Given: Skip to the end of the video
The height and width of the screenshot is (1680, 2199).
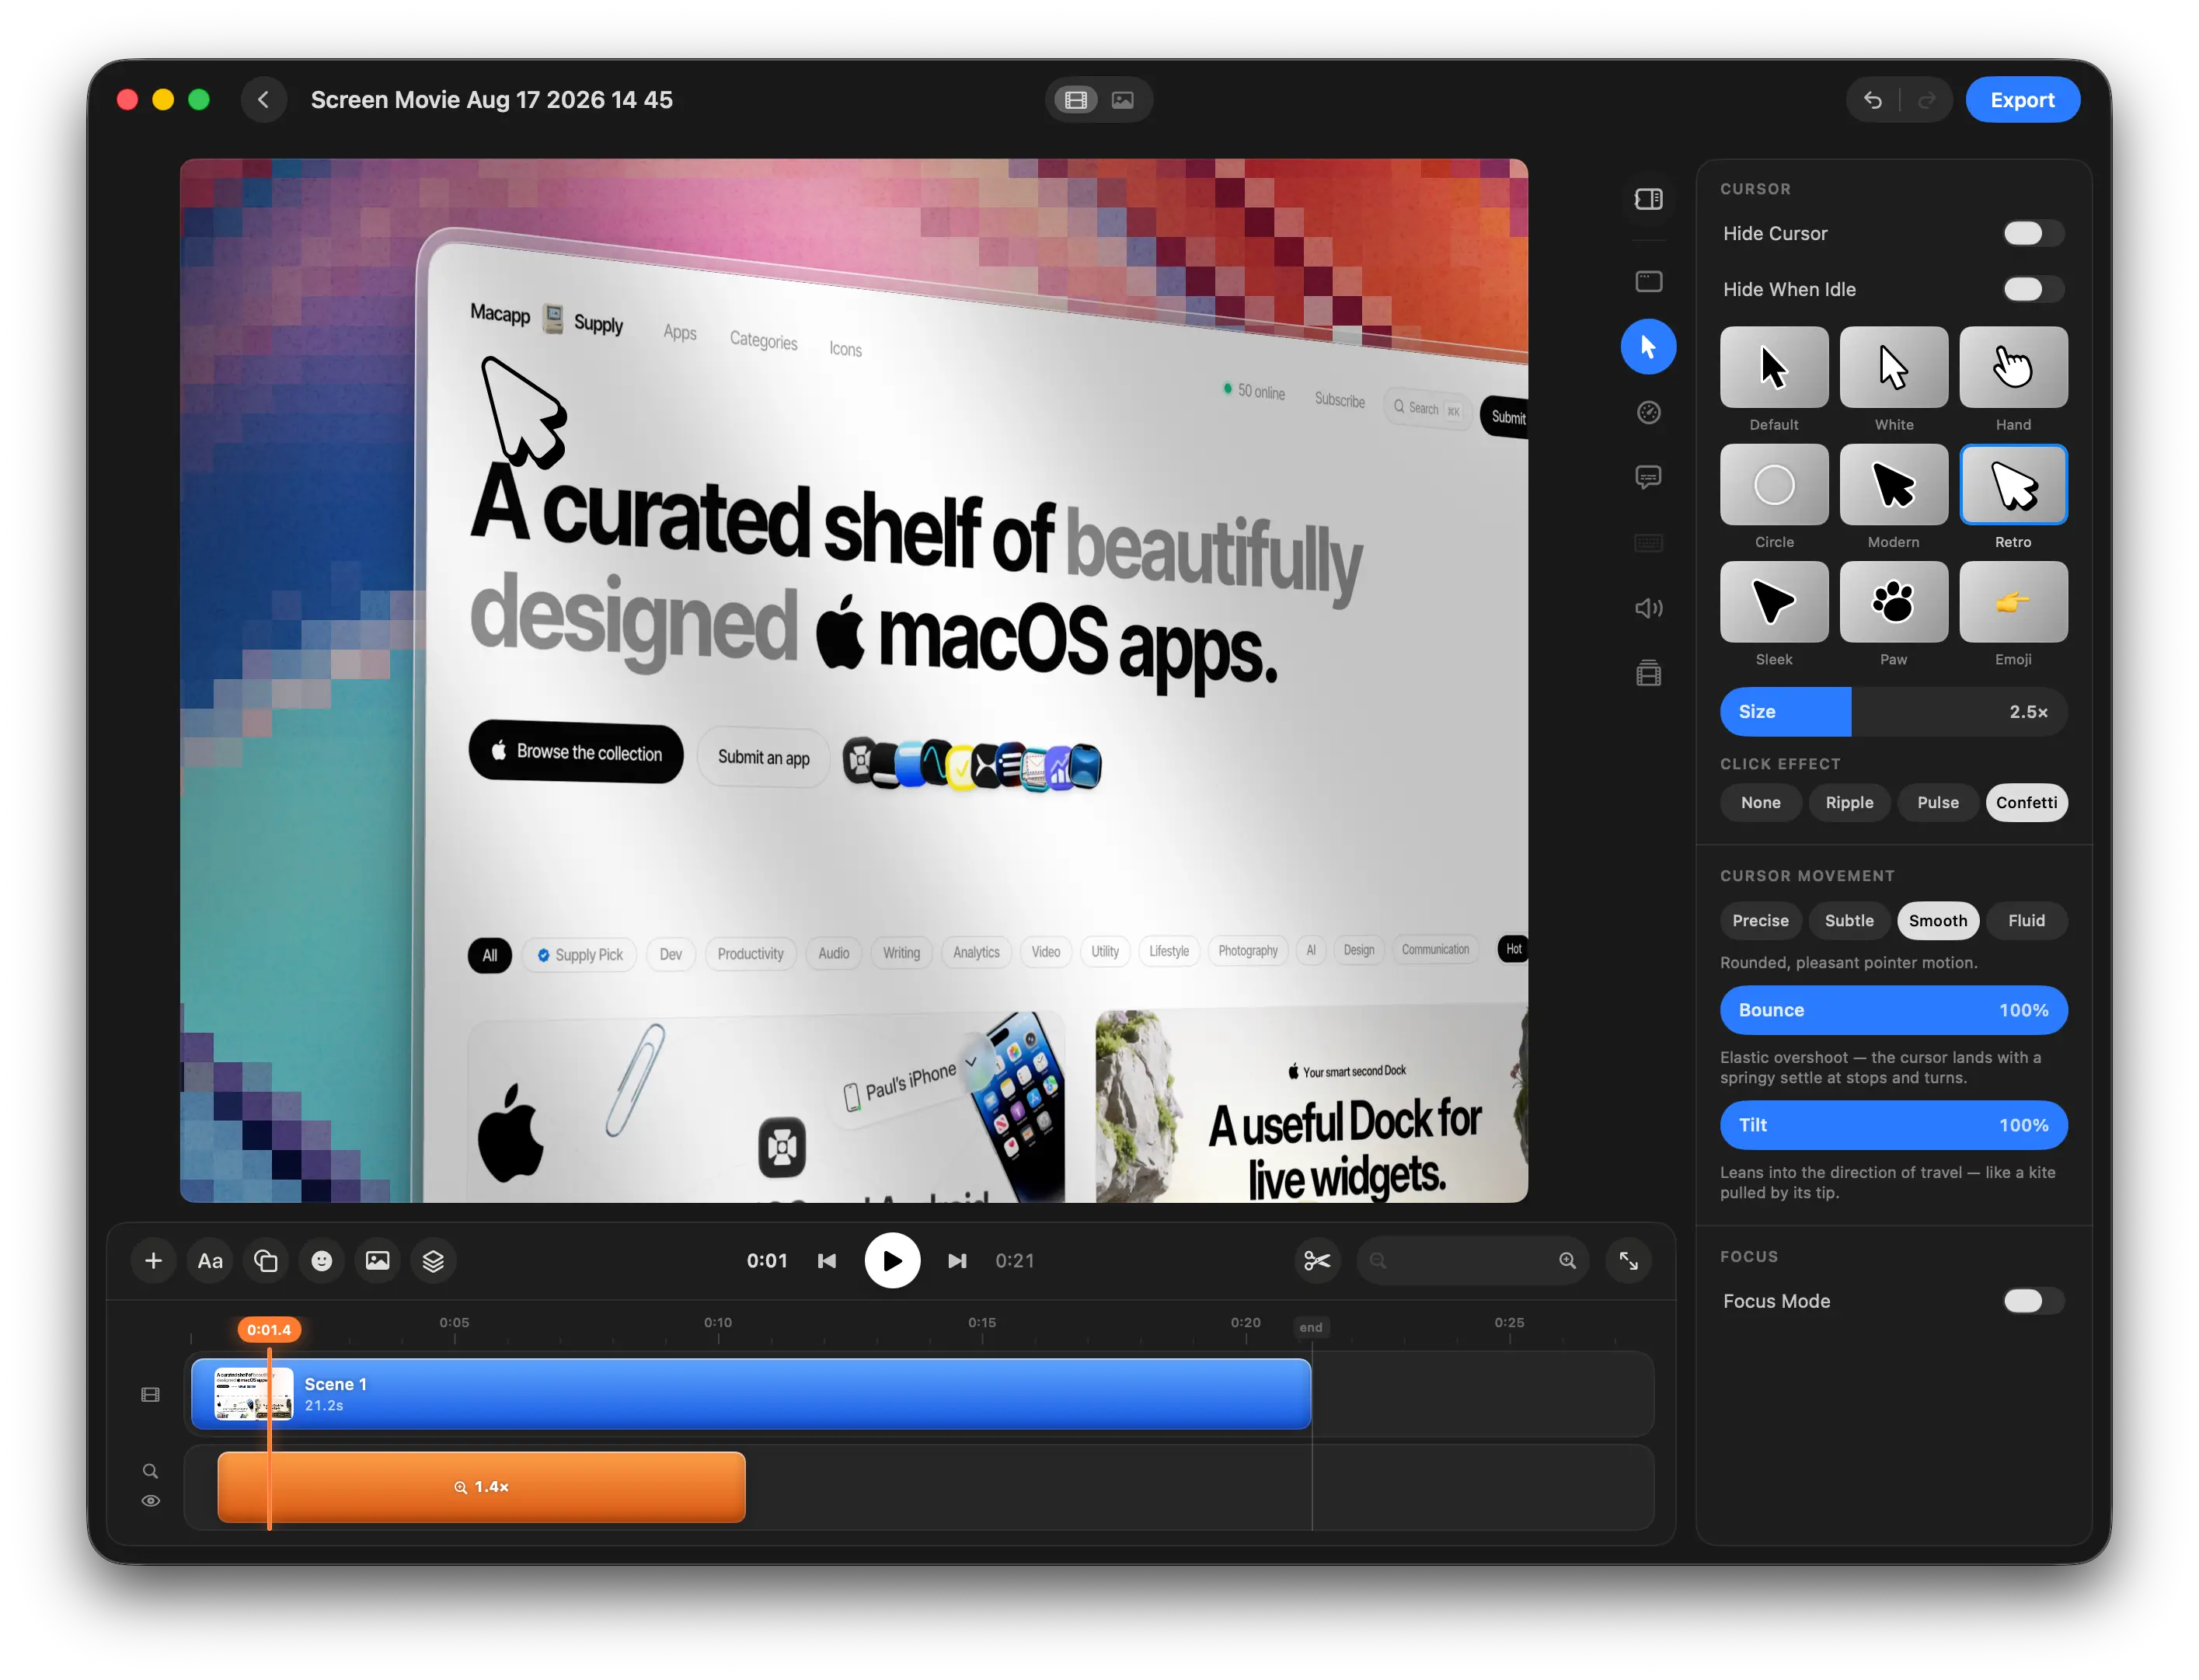Looking at the screenshot, I should (x=957, y=1261).
